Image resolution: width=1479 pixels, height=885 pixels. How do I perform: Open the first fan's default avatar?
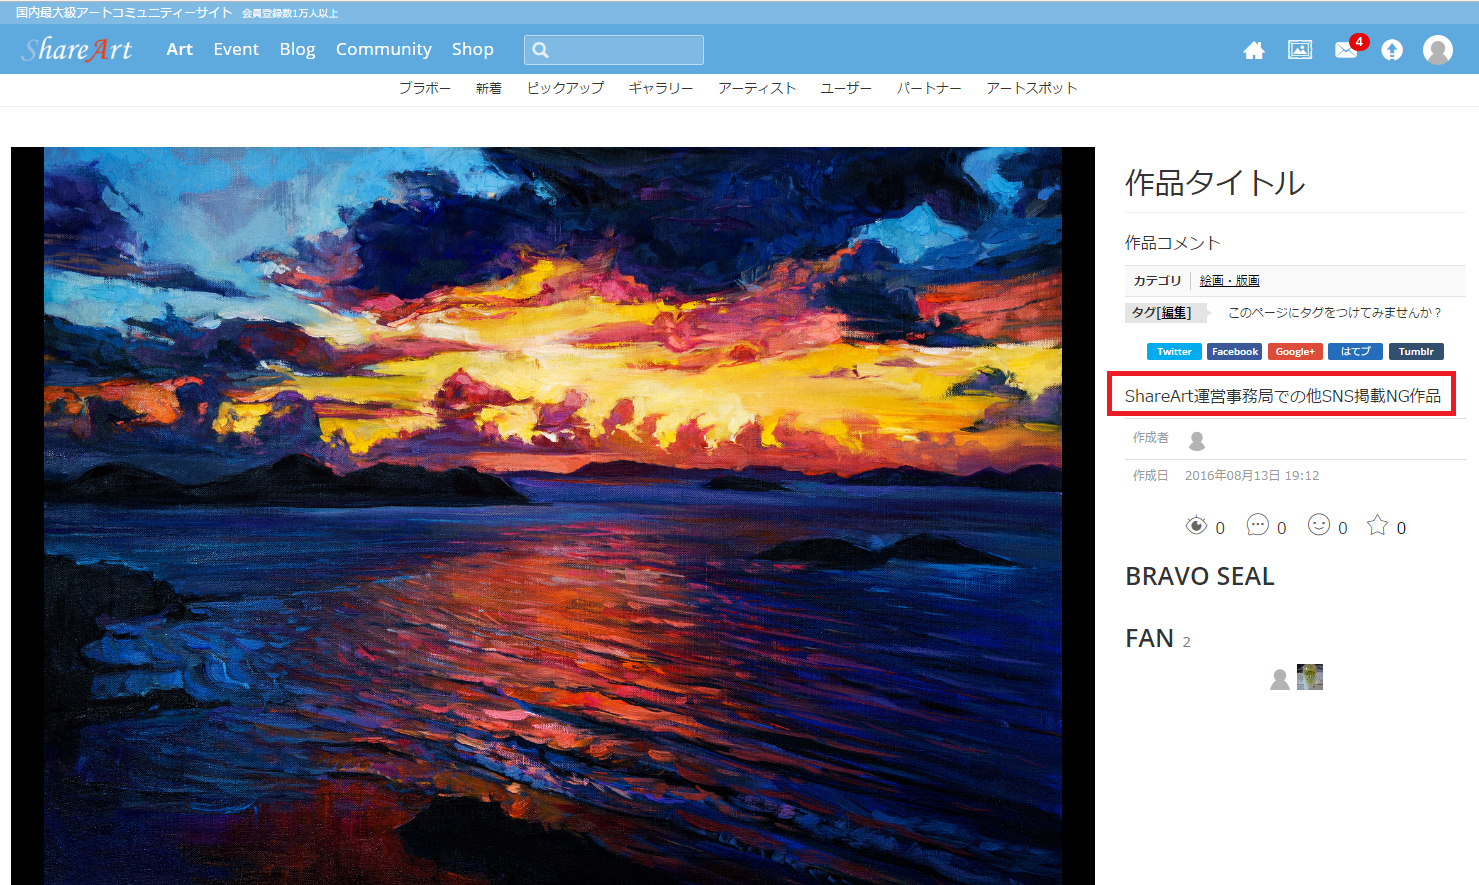click(x=1280, y=679)
